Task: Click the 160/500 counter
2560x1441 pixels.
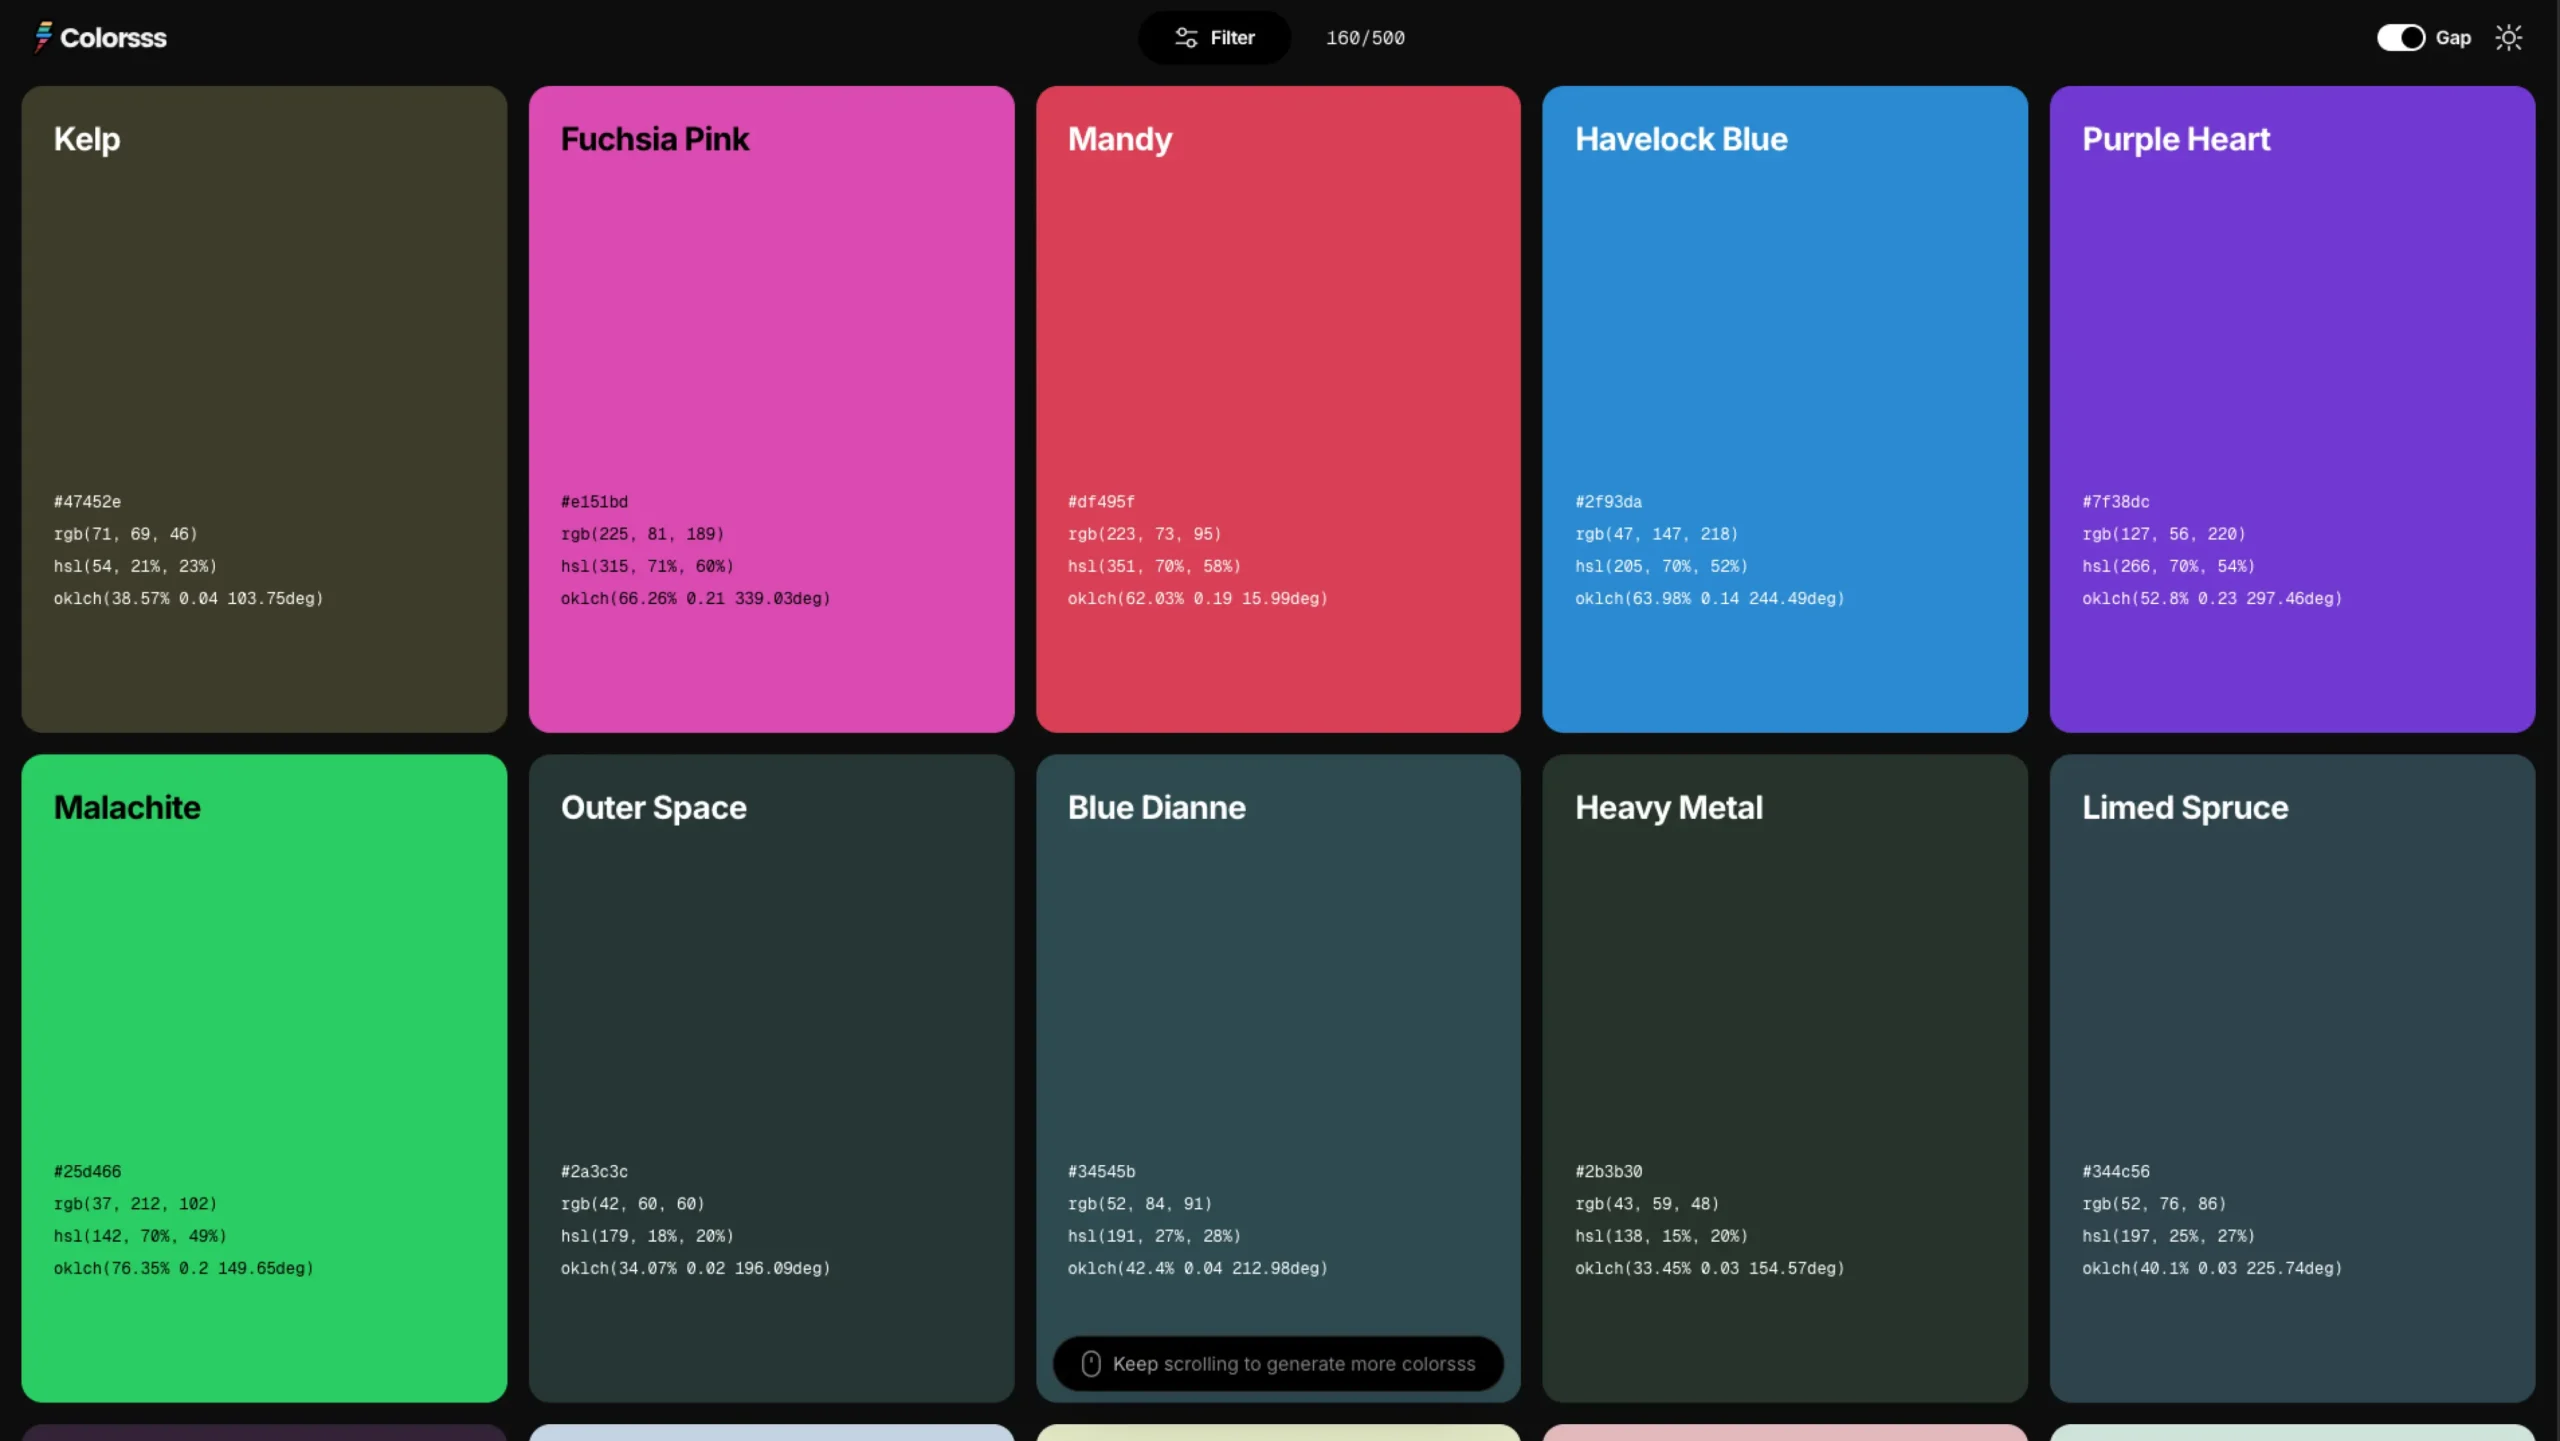Action: [1365, 37]
